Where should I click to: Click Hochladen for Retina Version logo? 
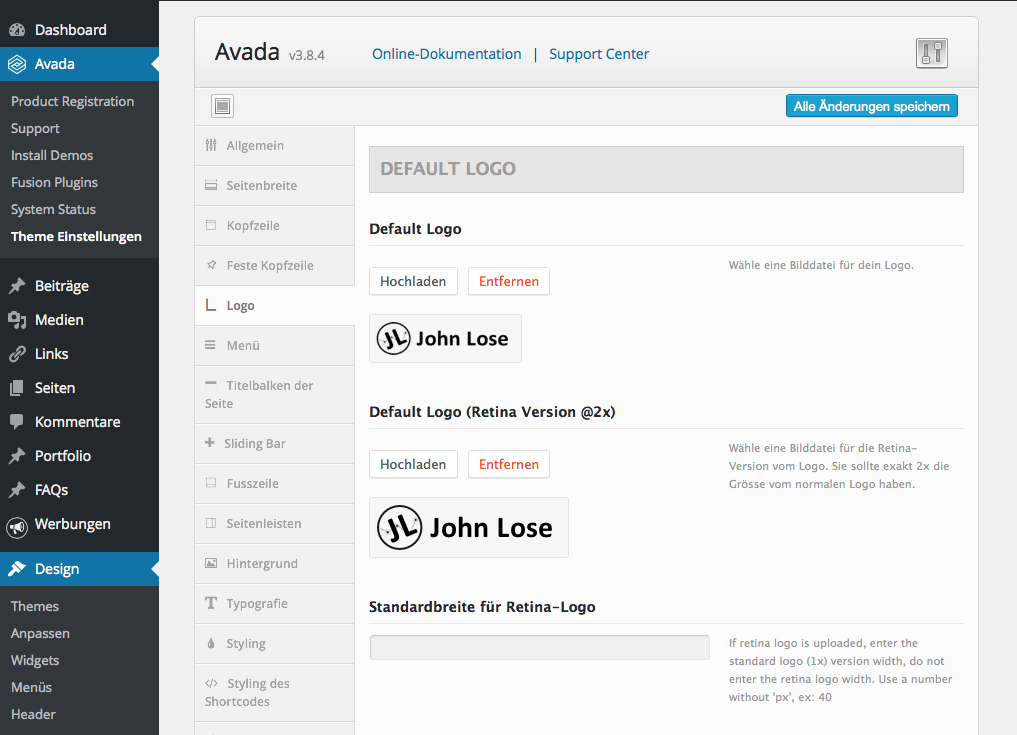click(413, 464)
